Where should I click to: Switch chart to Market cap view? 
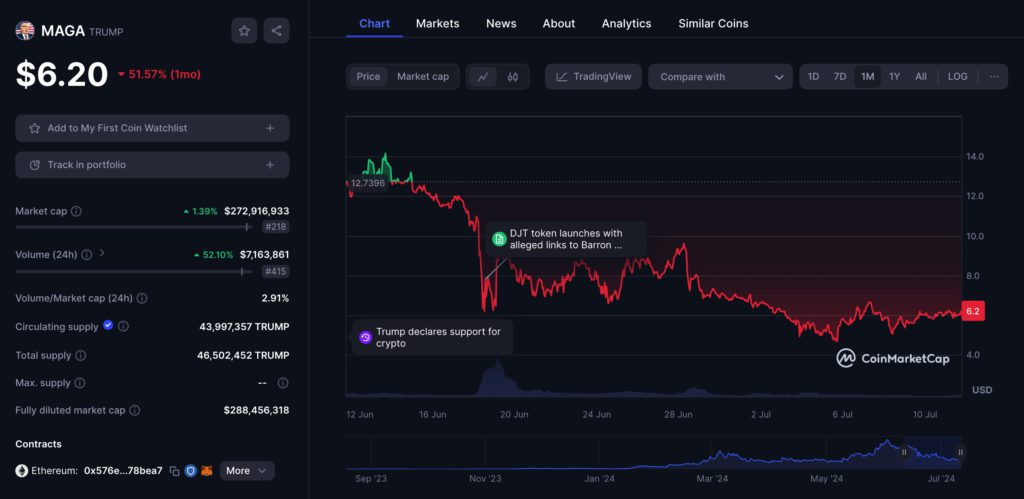click(423, 76)
